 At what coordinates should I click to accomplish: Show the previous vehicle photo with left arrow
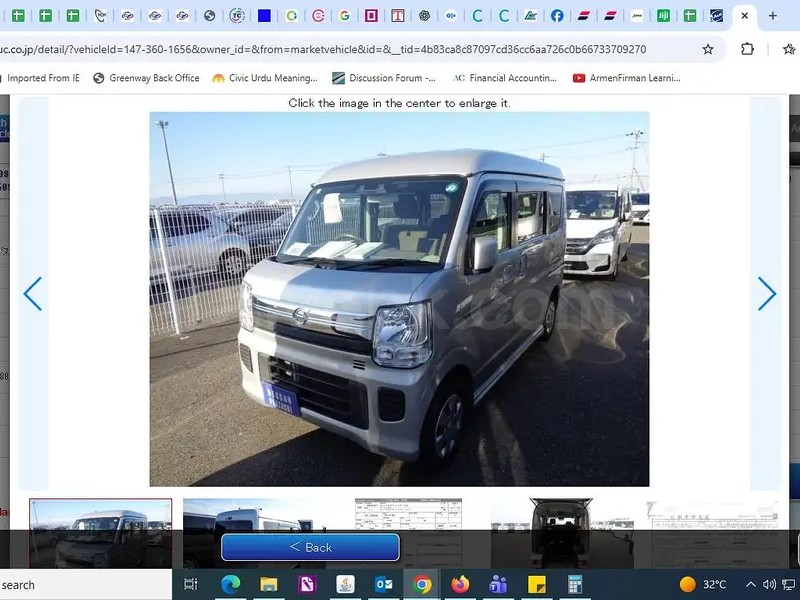33,294
